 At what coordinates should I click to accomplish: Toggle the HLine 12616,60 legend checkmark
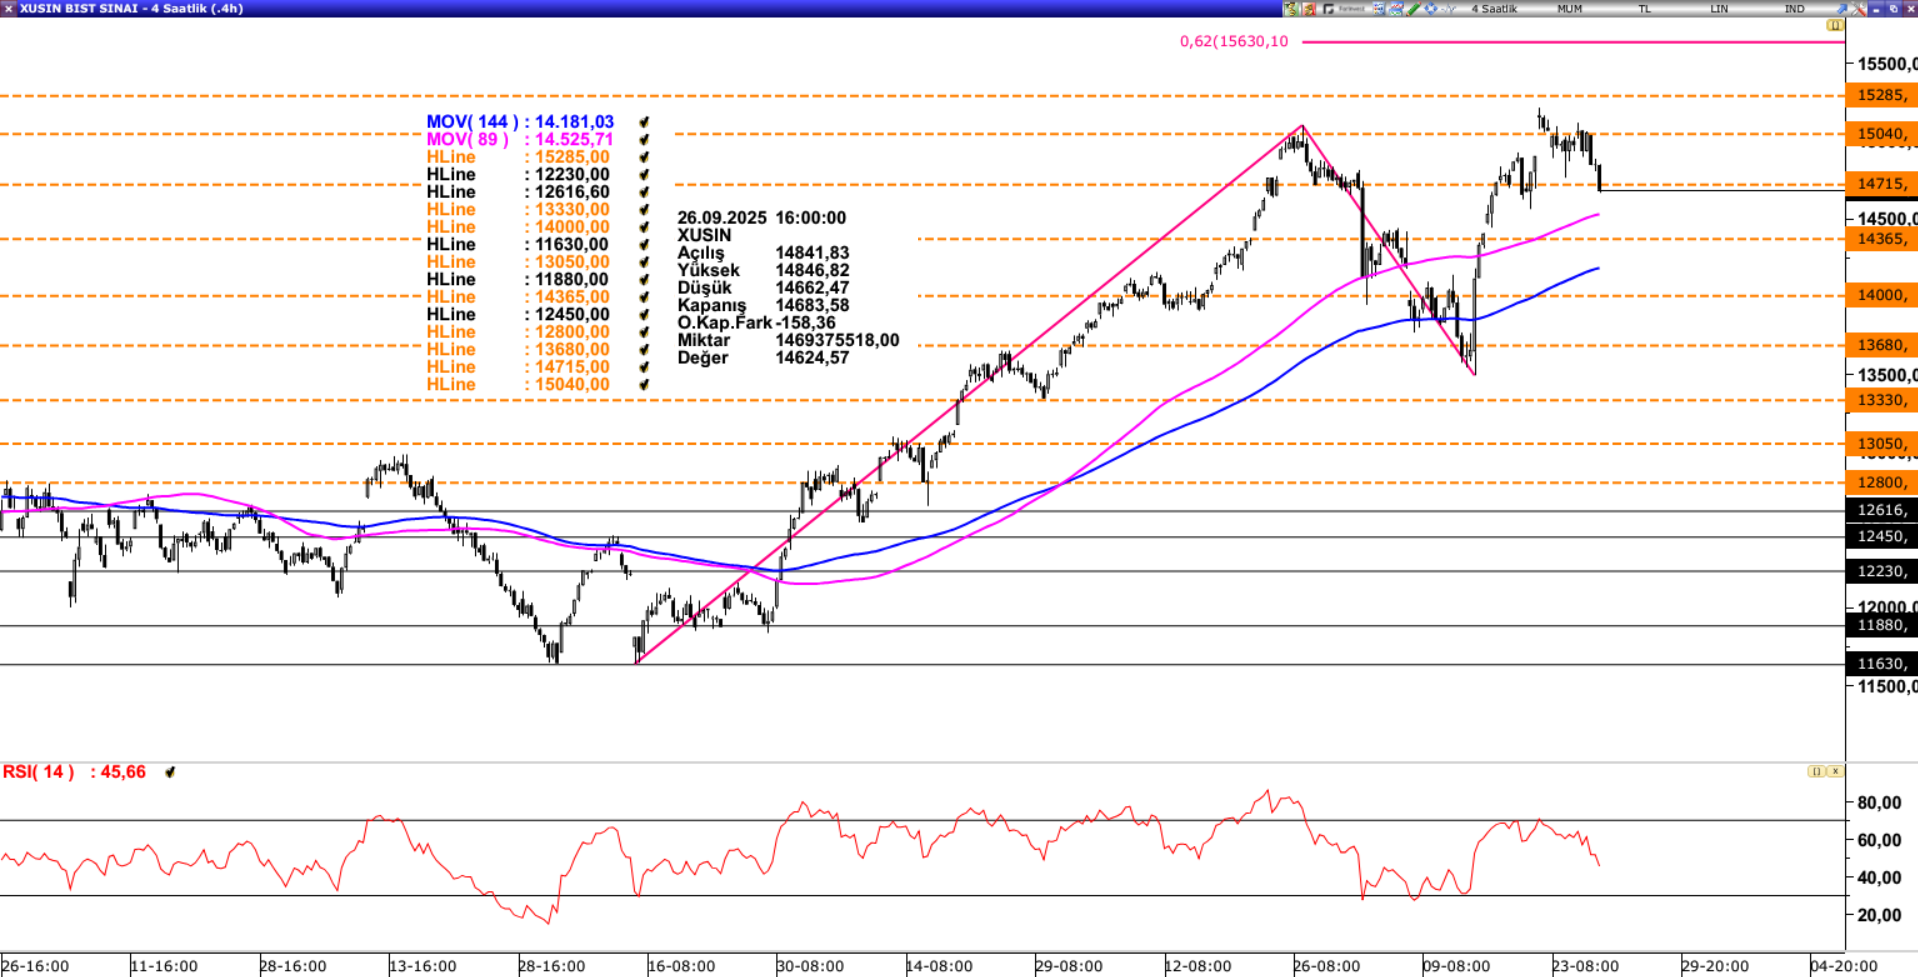[644, 192]
